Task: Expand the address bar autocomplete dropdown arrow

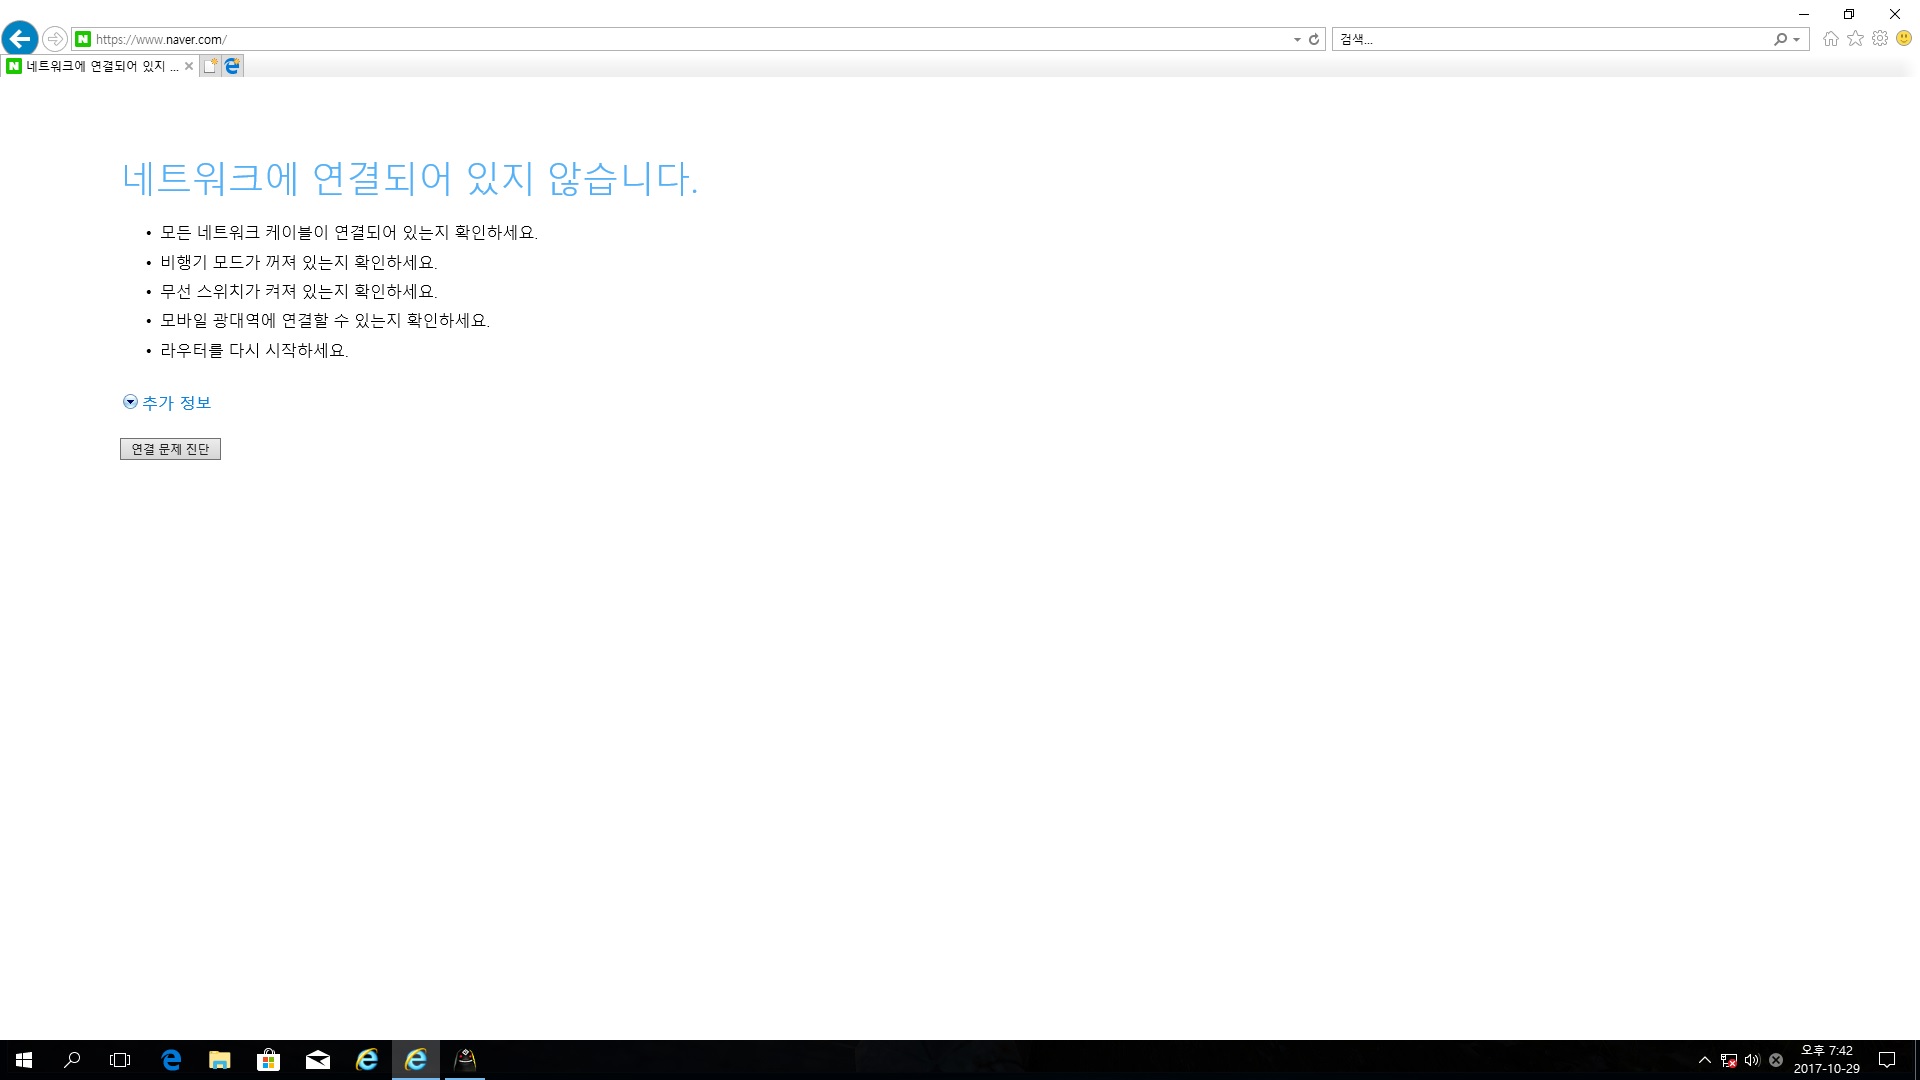Action: (1297, 40)
